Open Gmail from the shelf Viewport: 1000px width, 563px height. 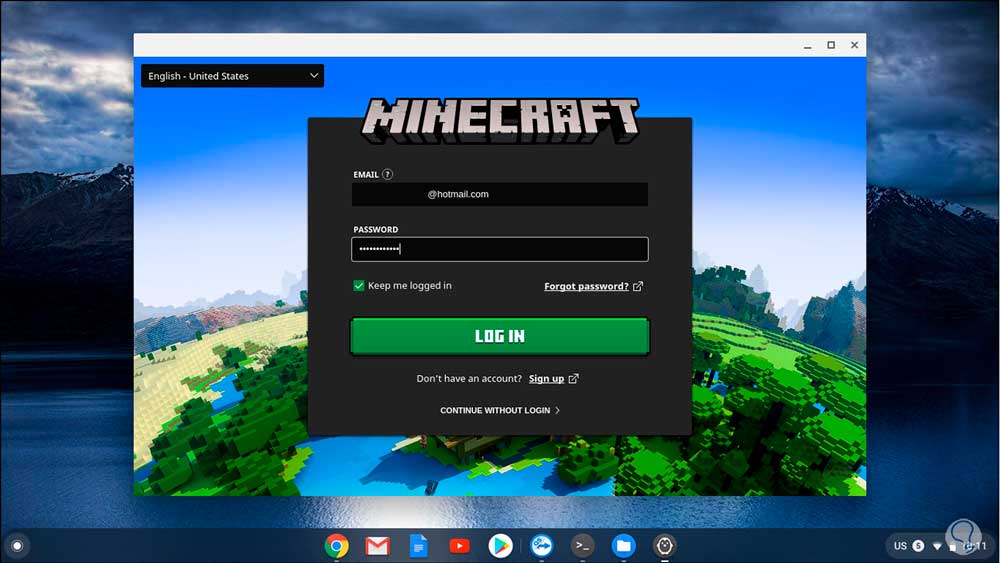[x=378, y=546]
